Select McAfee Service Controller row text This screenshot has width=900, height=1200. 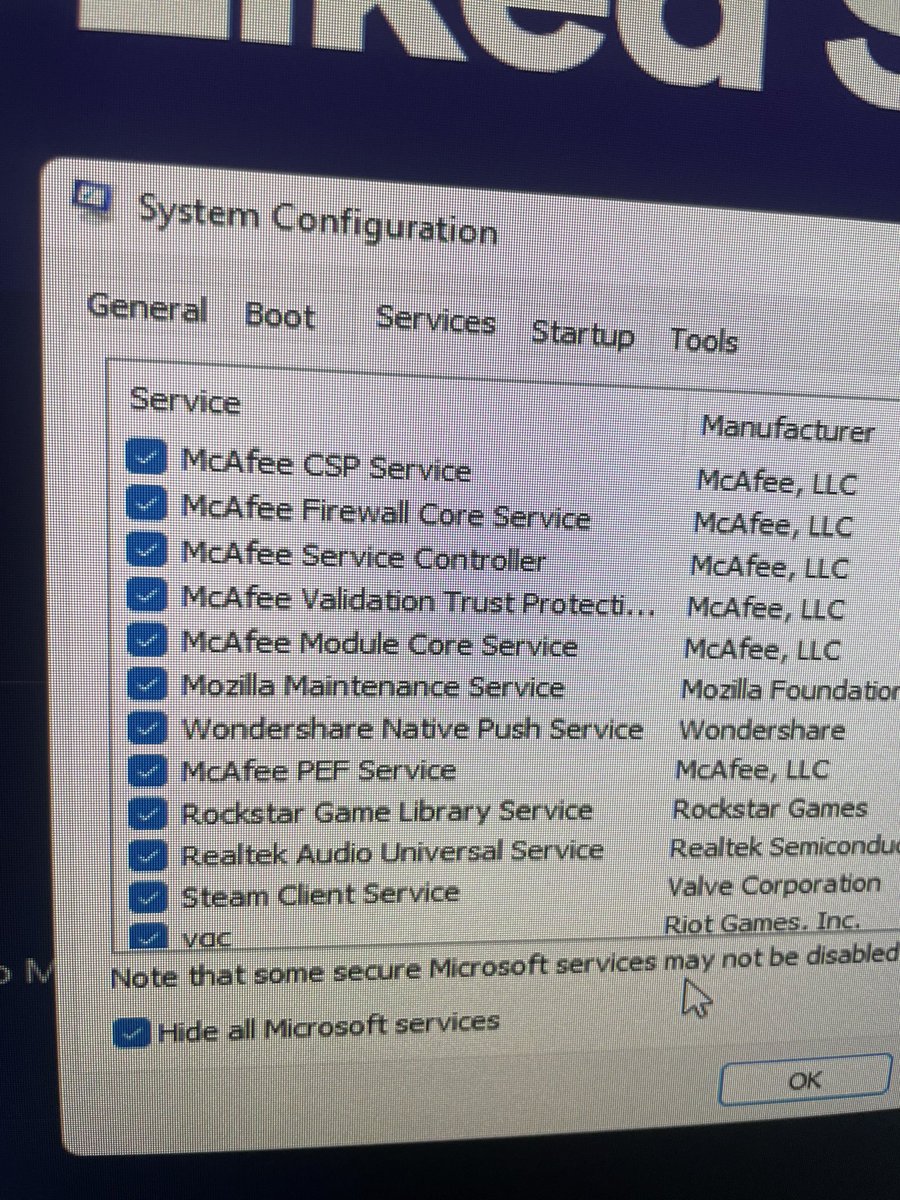(363, 557)
